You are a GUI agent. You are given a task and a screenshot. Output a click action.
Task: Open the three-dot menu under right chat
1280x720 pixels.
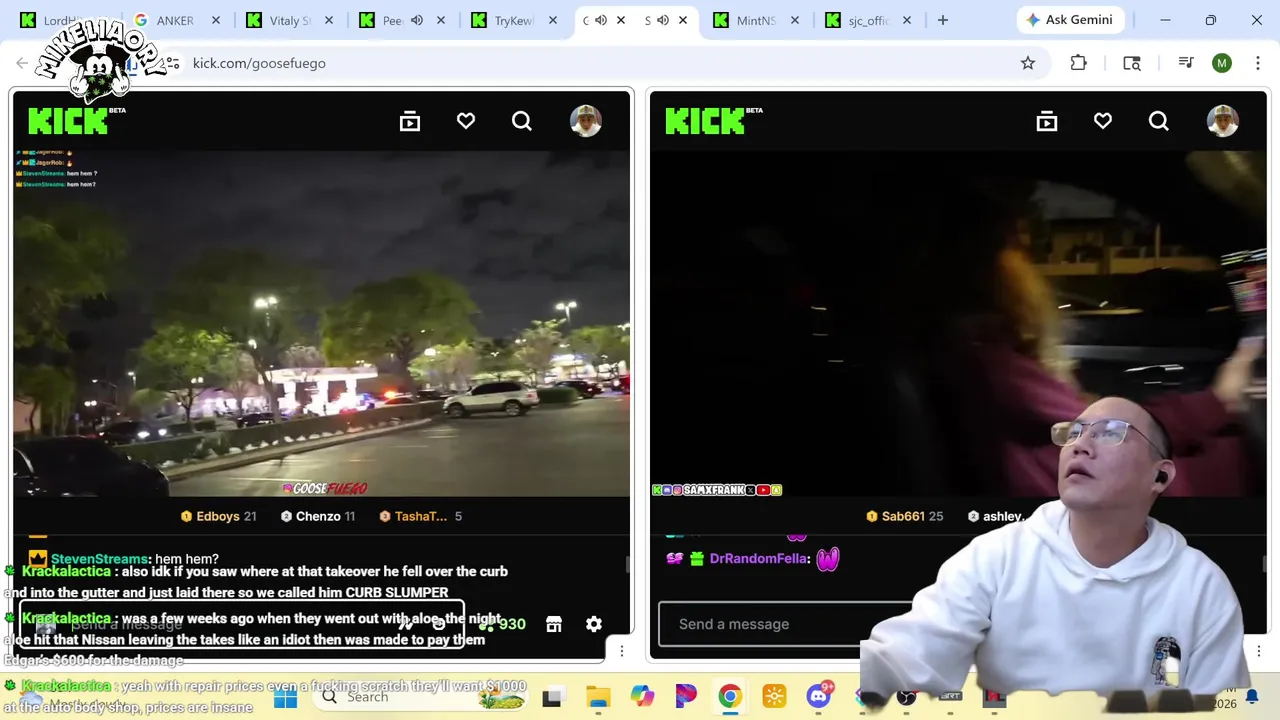click(x=1259, y=651)
